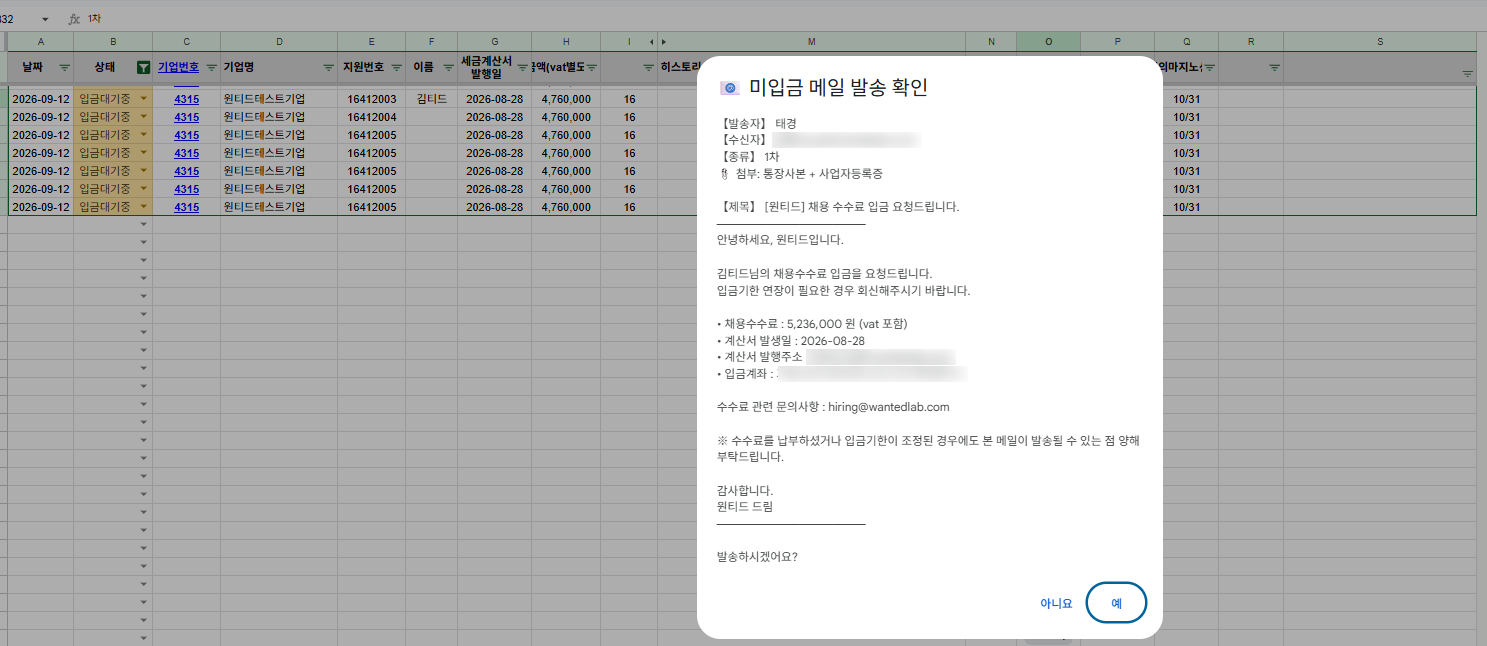Open the 지원번호 column filter icon
This screenshot has width=1487, height=646.
coord(396,67)
